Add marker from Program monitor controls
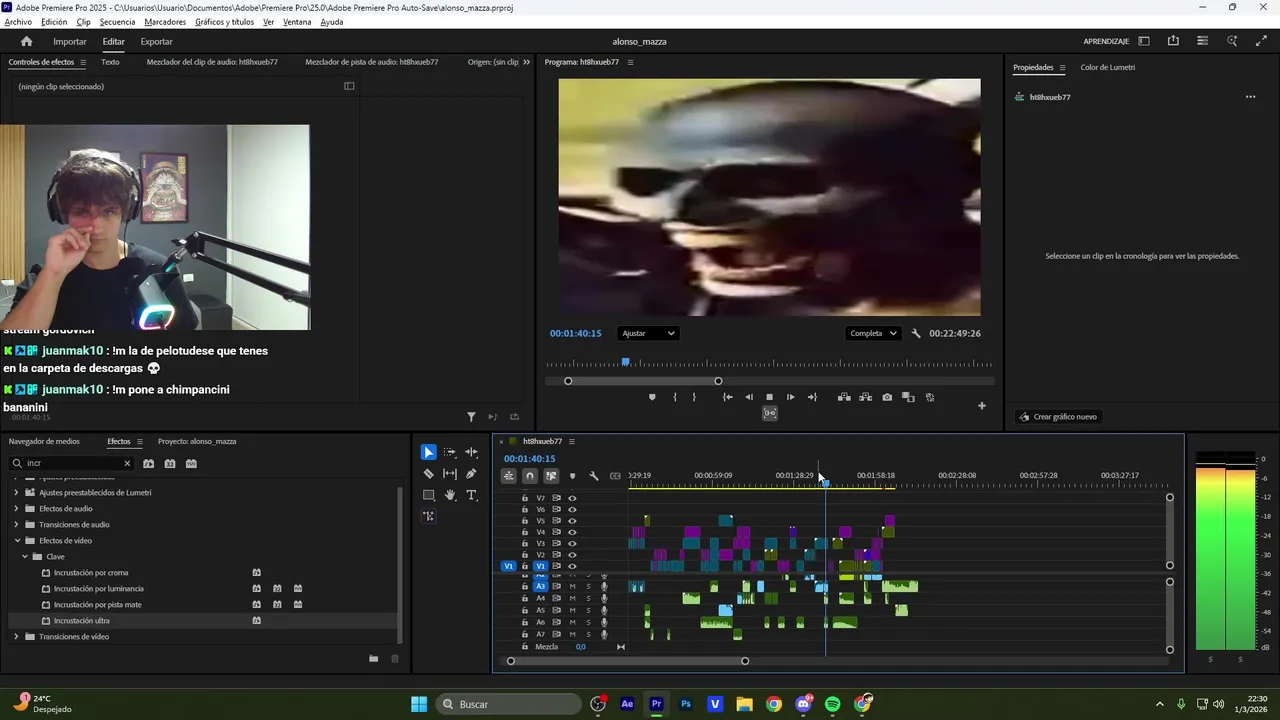This screenshot has height=720, width=1280. [x=652, y=397]
